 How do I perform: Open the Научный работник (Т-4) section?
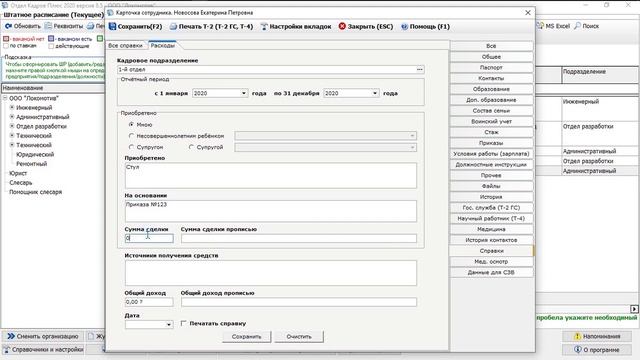(x=491, y=218)
